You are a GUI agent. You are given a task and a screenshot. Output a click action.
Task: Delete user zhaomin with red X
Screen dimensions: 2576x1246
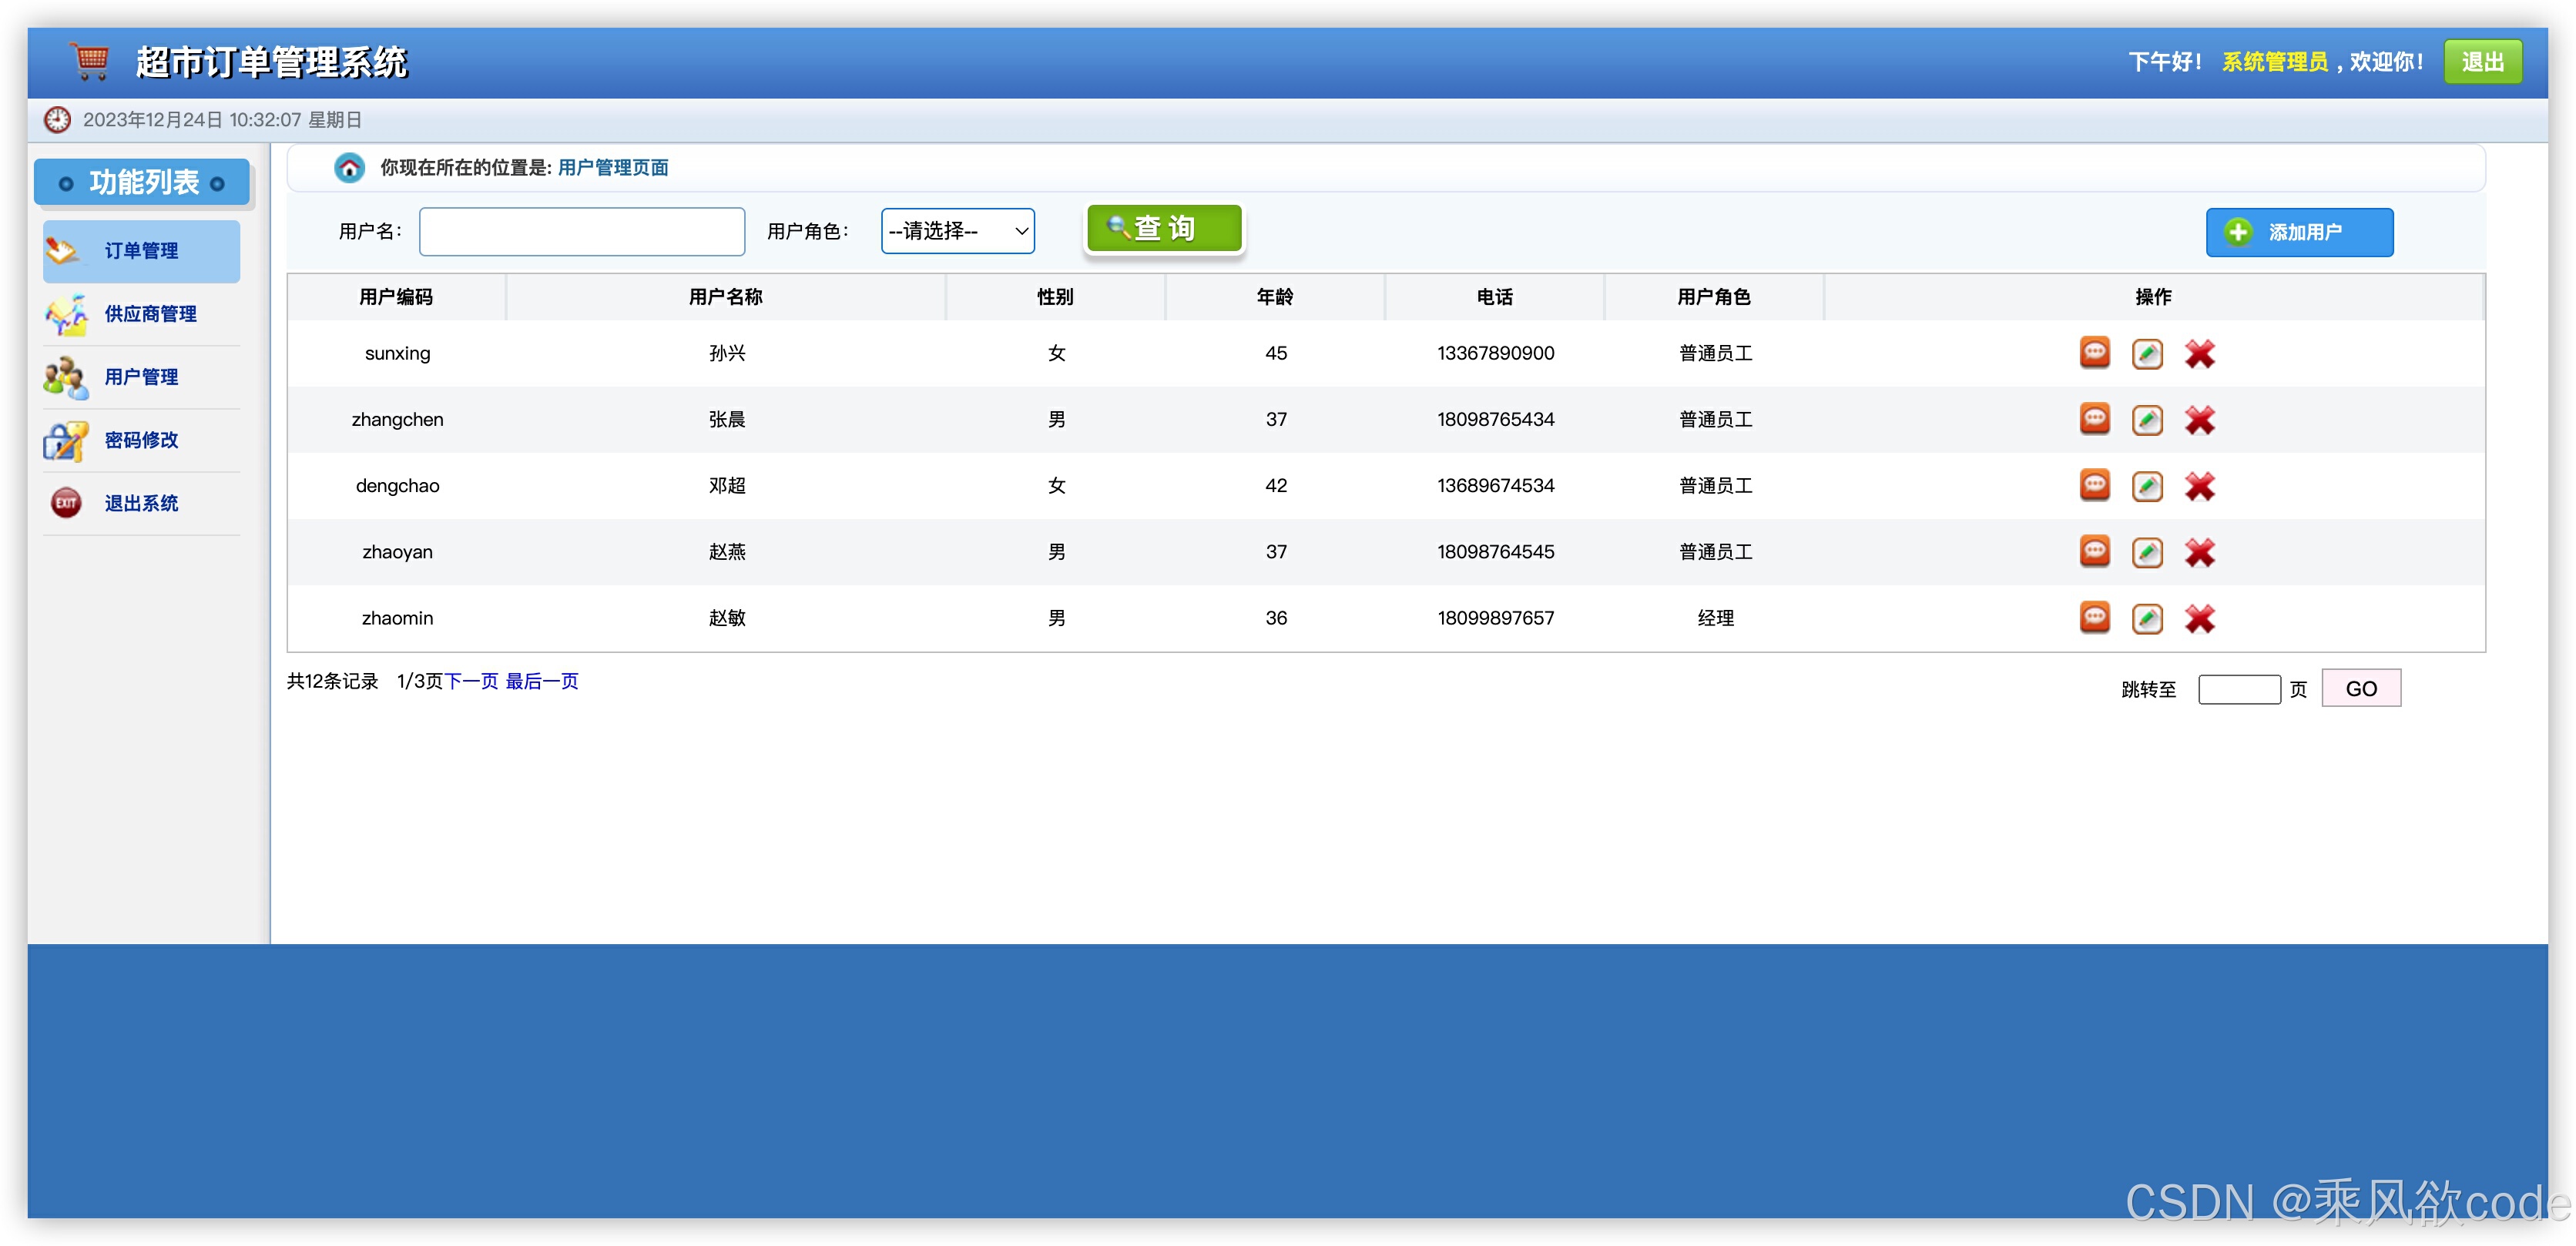(2199, 618)
